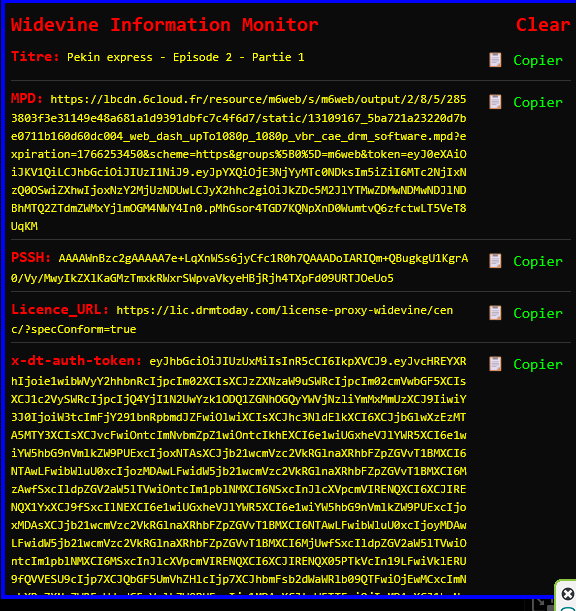This screenshot has height=611, width=586.
Task: Click clipboard icon next to Titre
Action: (495, 60)
